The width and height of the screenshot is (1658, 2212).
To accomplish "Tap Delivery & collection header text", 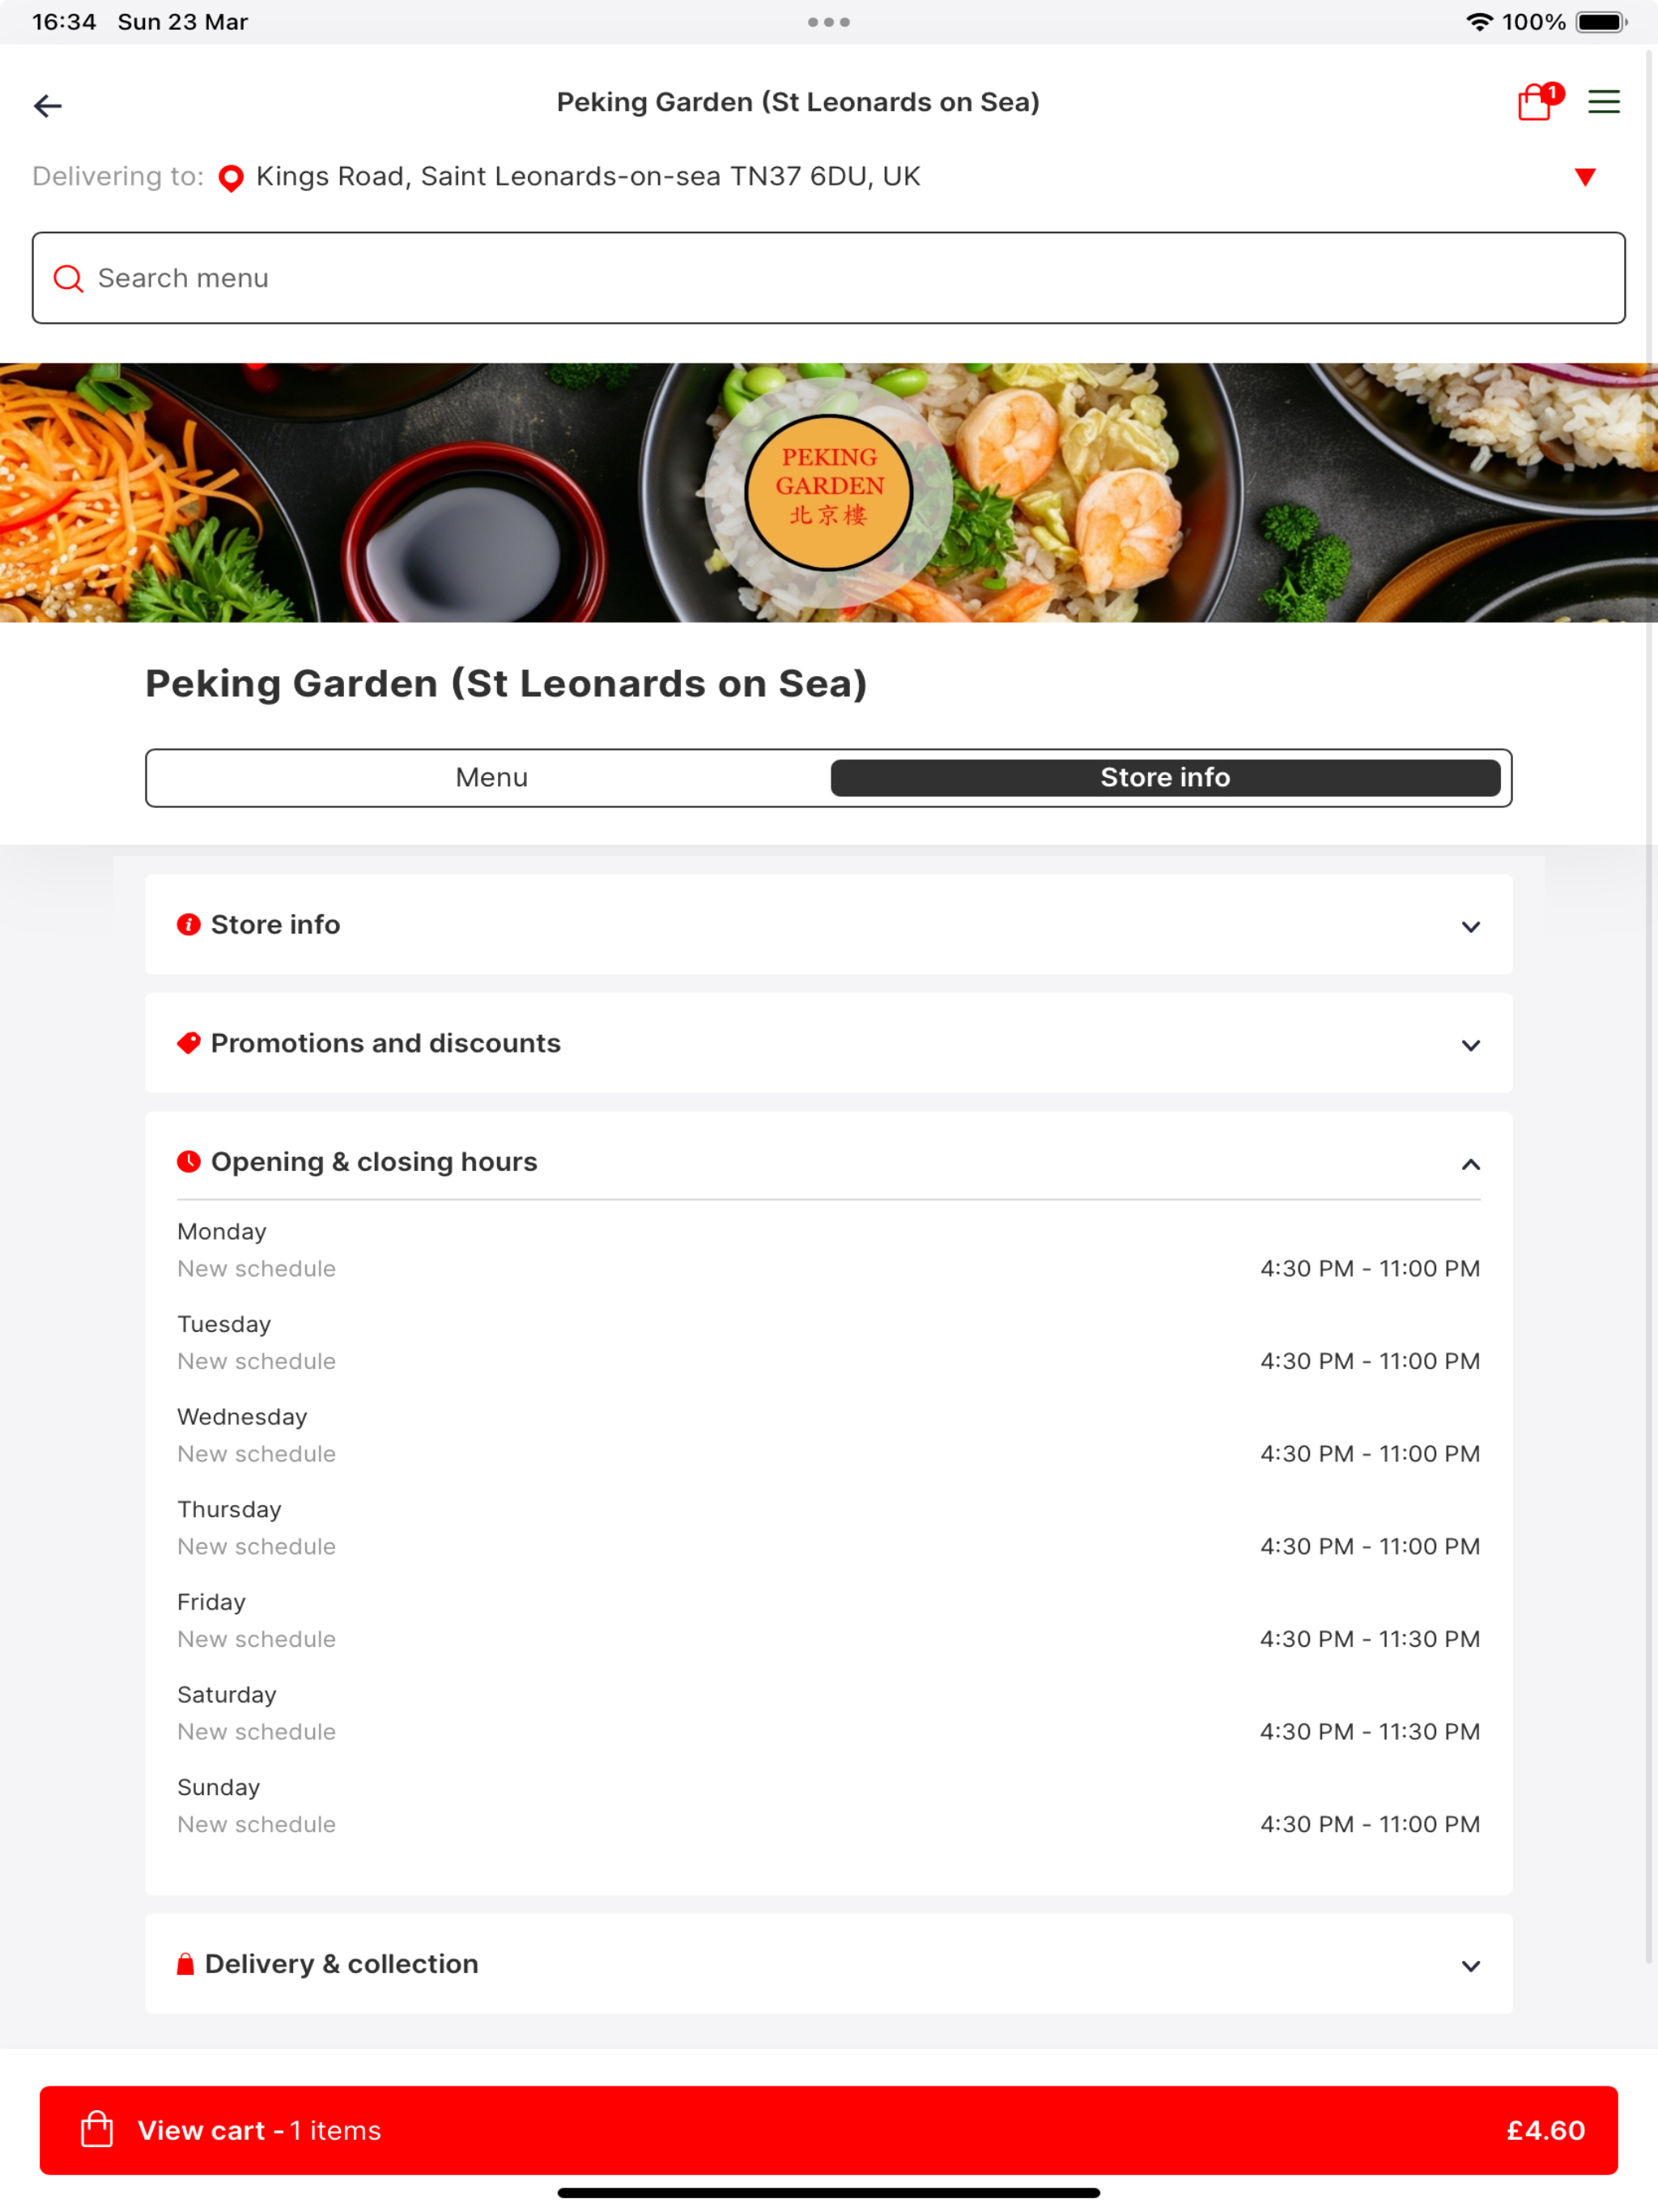I will pos(342,1964).
